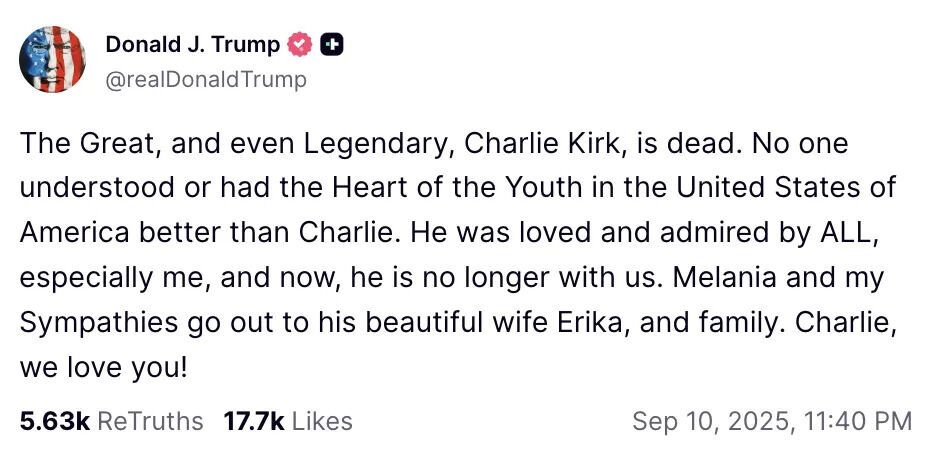
Task: Open the @realDonaldTrump handle link
Action: [x=205, y=79]
